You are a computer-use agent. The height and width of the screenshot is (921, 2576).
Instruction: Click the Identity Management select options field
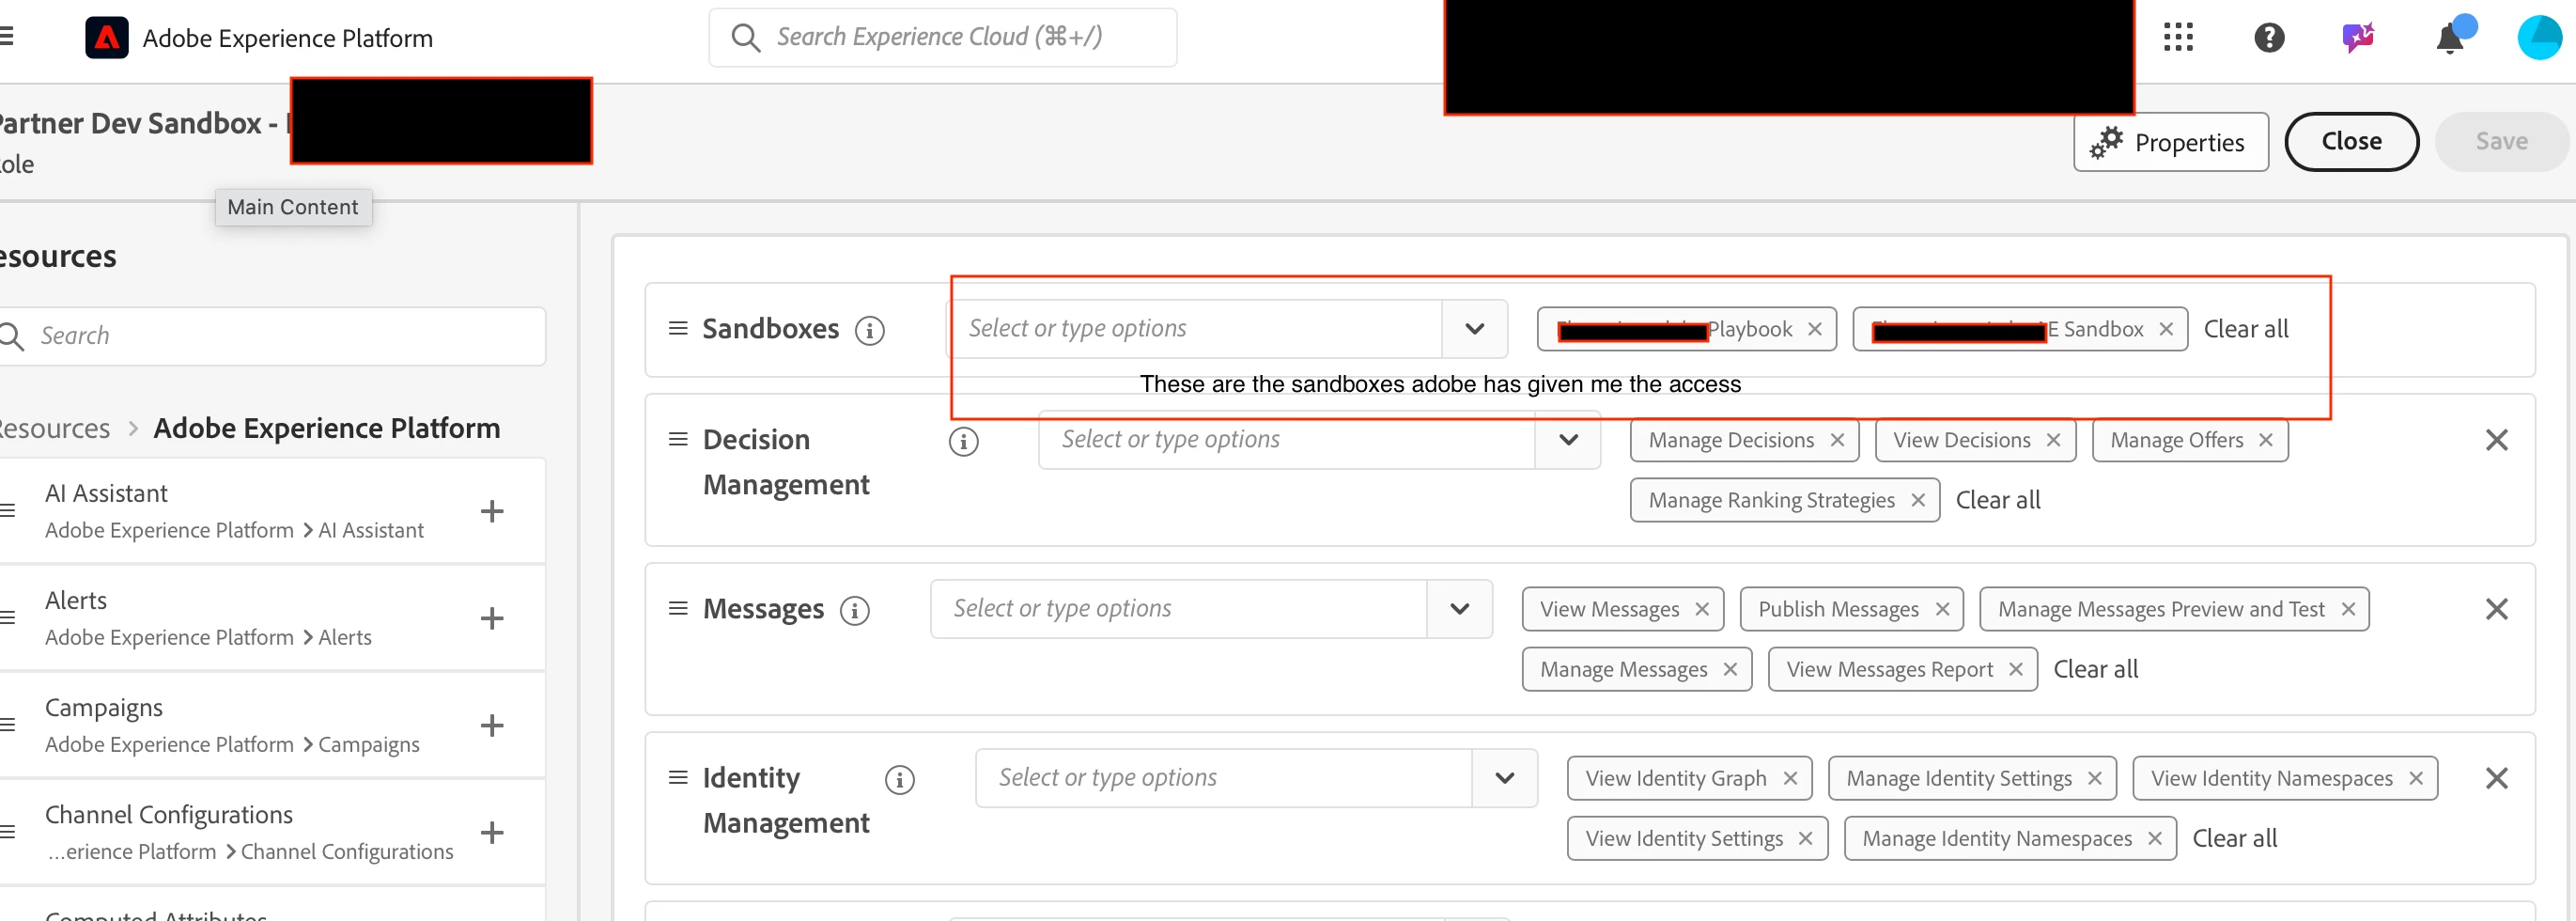click(1224, 778)
